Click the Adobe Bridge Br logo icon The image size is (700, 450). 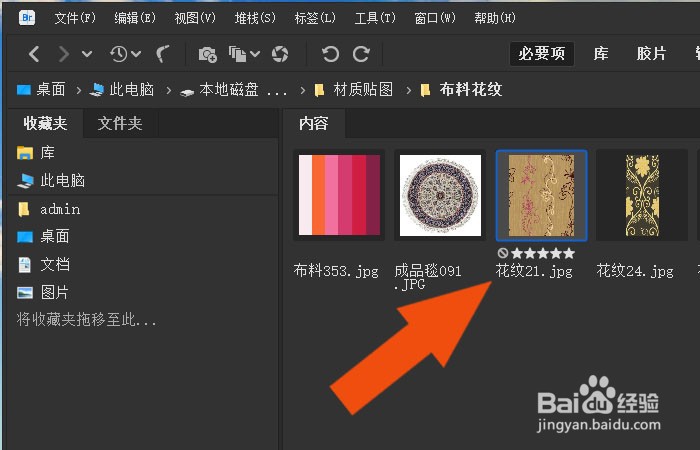click(27, 18)
